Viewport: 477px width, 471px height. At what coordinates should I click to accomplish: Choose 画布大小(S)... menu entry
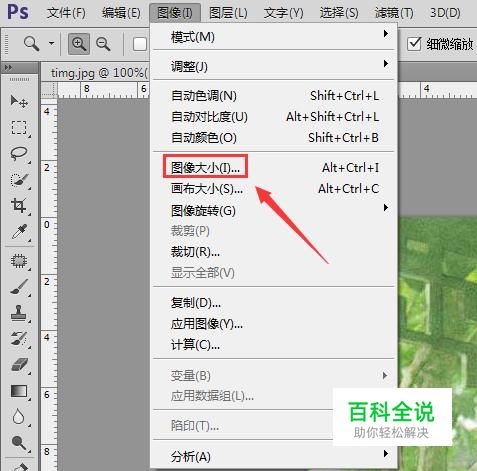pos(274,189)
